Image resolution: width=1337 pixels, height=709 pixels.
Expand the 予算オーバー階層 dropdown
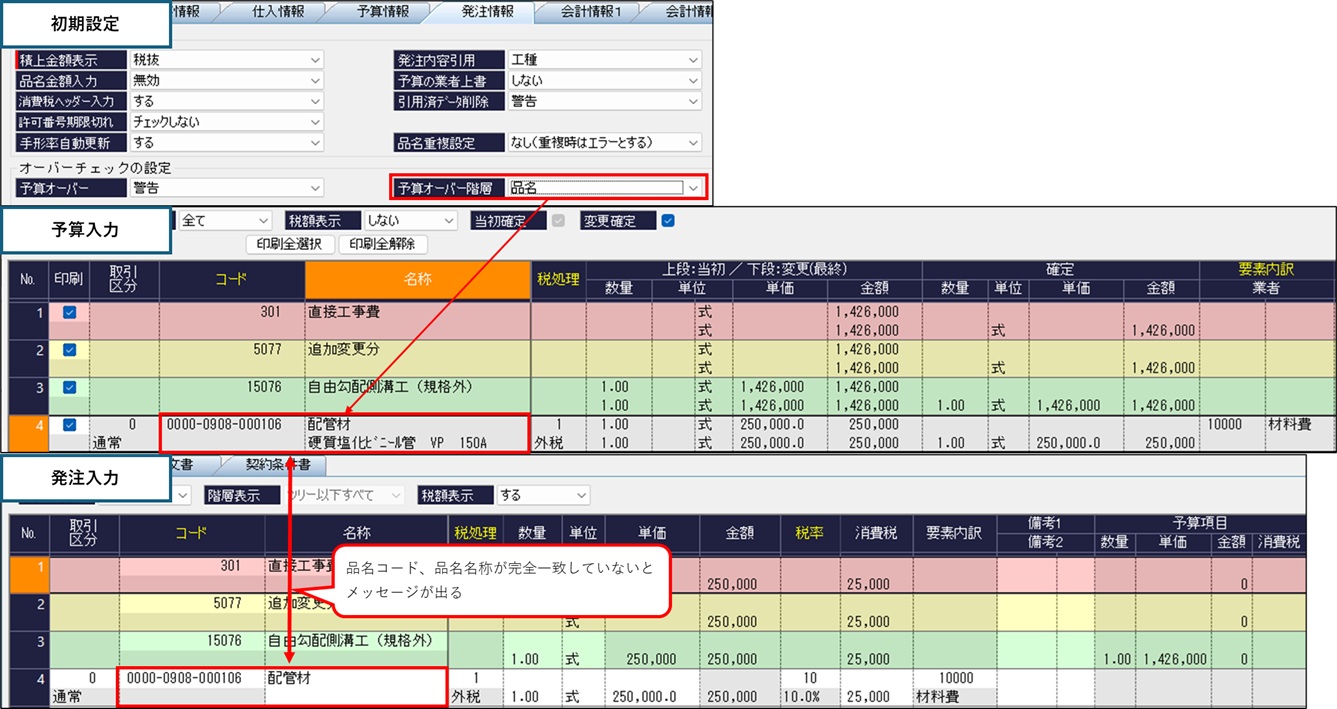pyautogui.click(x=692, y=187)
